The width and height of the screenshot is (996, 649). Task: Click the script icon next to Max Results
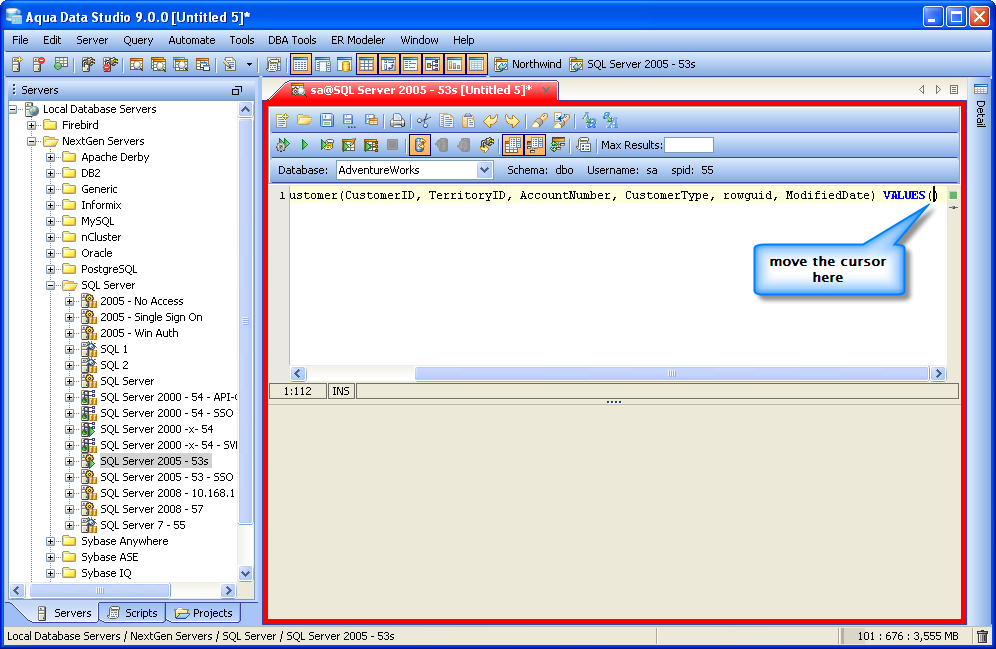tap(584, 145)
